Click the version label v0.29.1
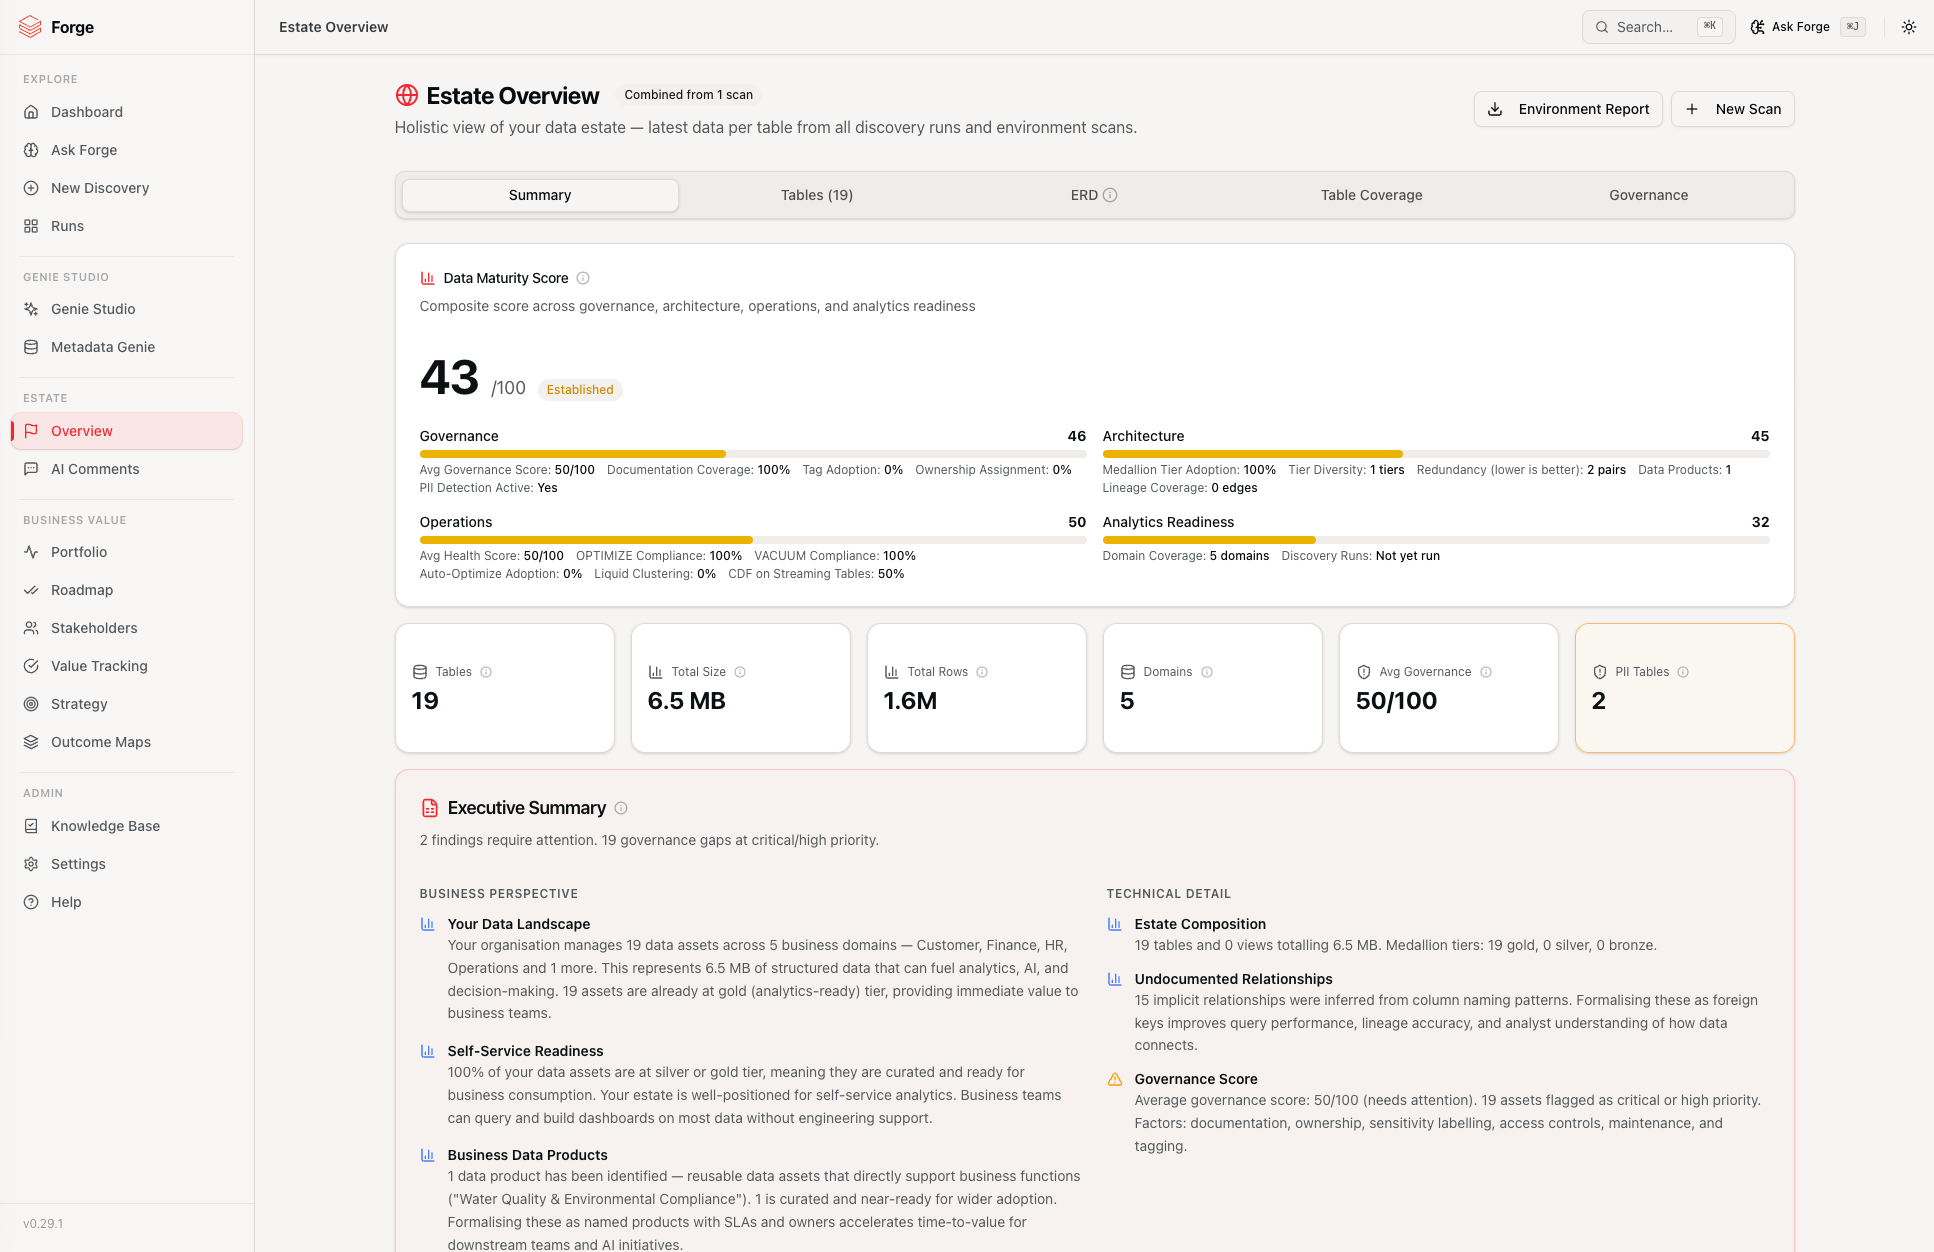This screenshot has height=1252, width=1934. point(43,1224)
